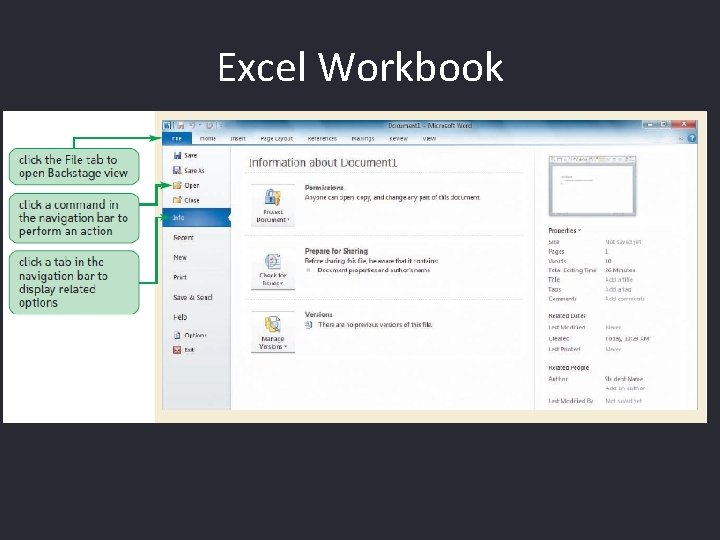Select Print in the navigation bar

click(180, 277)
